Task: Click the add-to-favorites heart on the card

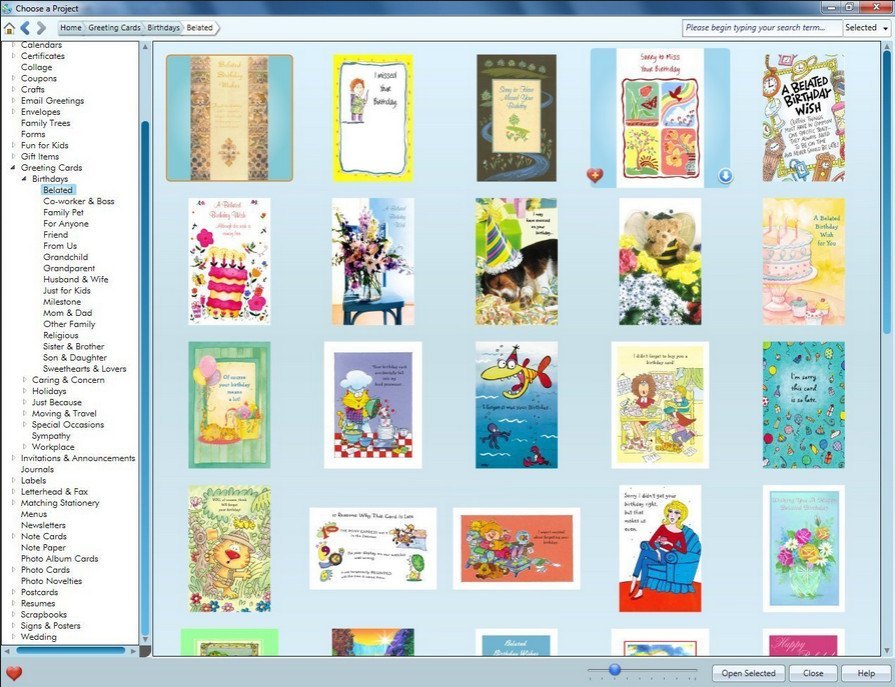Action: [595, 176]
